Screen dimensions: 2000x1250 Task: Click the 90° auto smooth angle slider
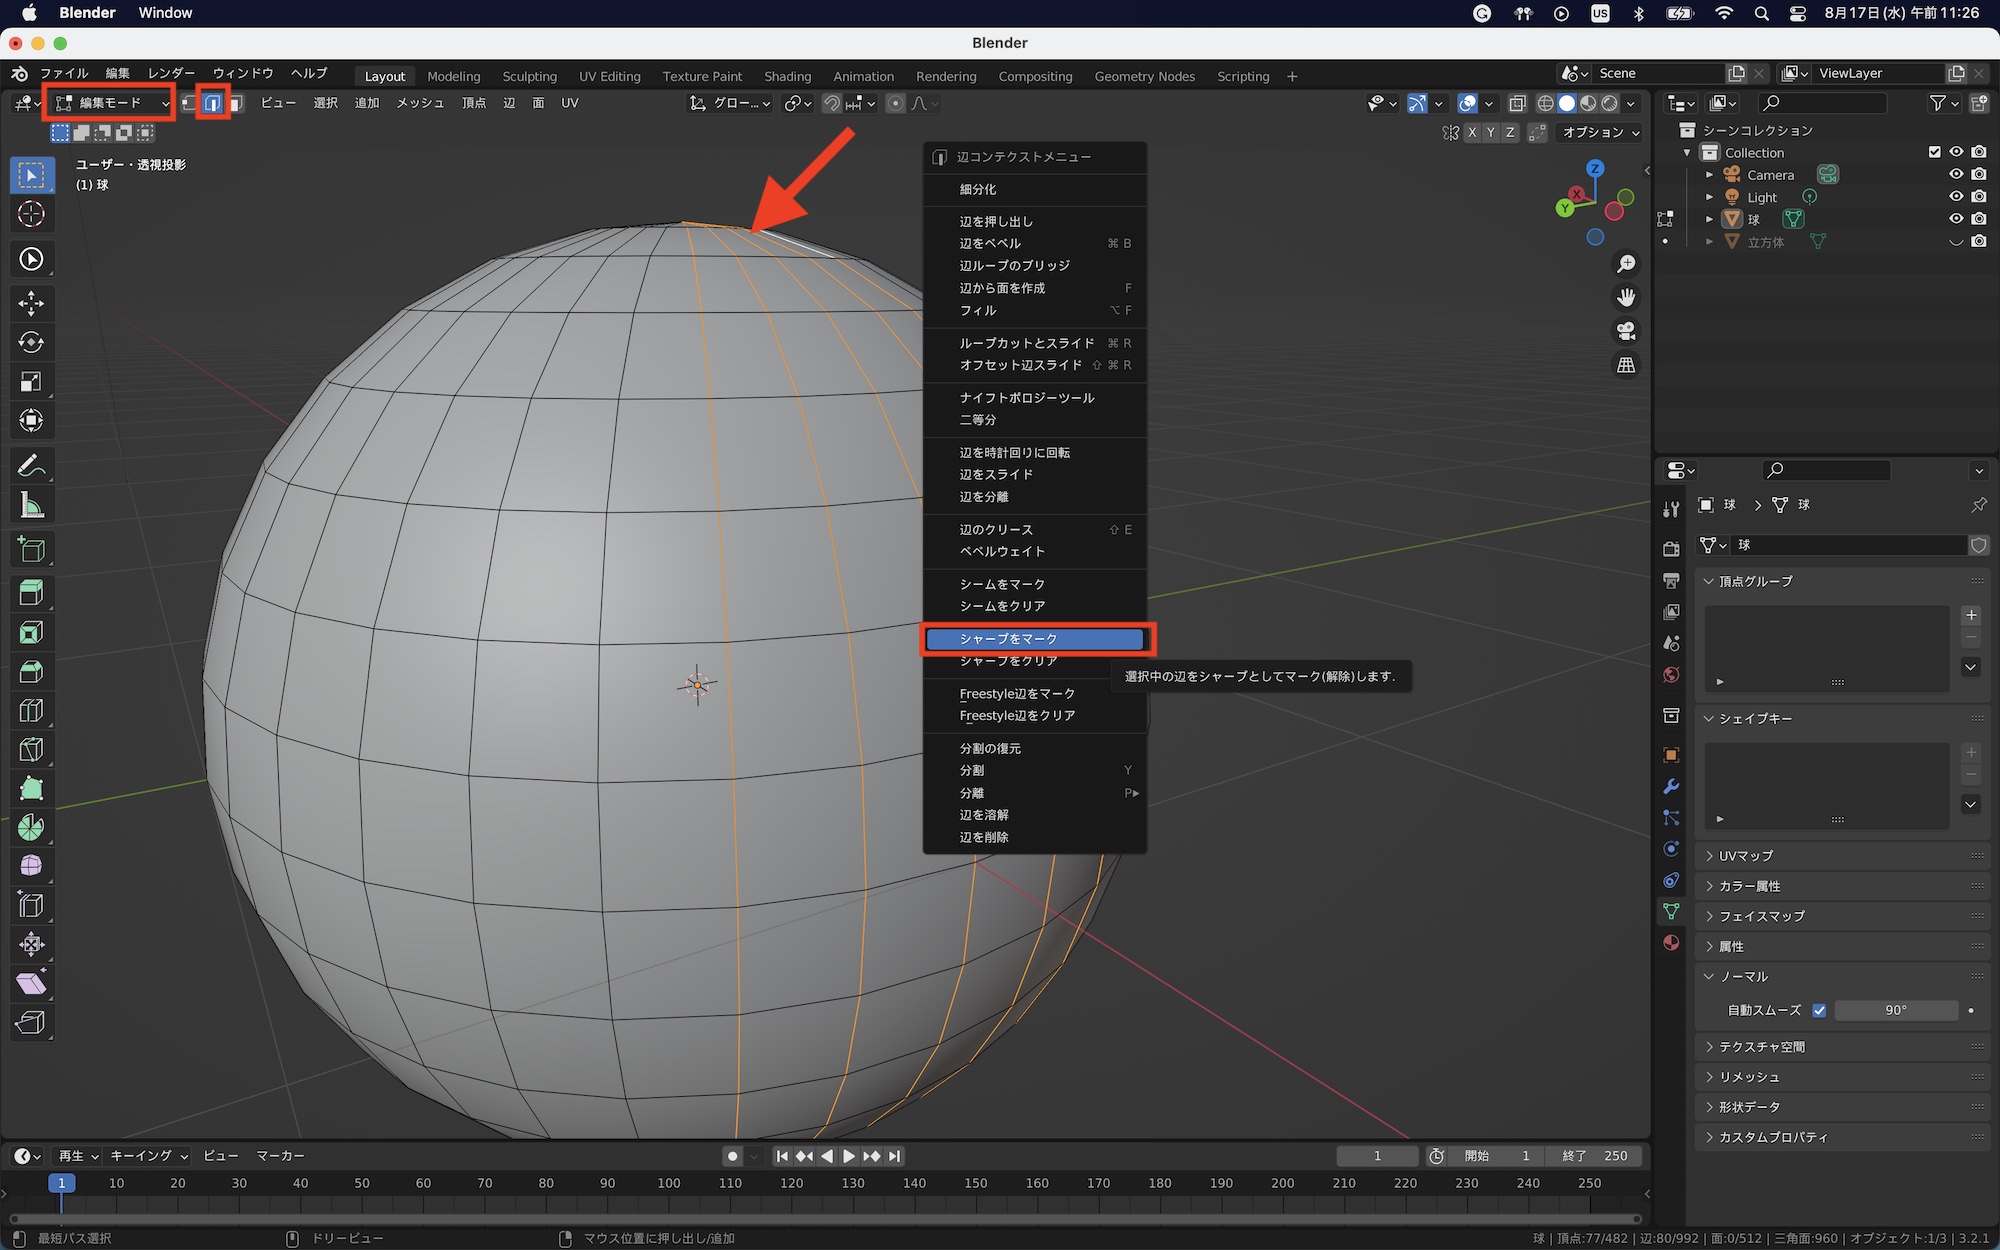coord(1895,1010)
